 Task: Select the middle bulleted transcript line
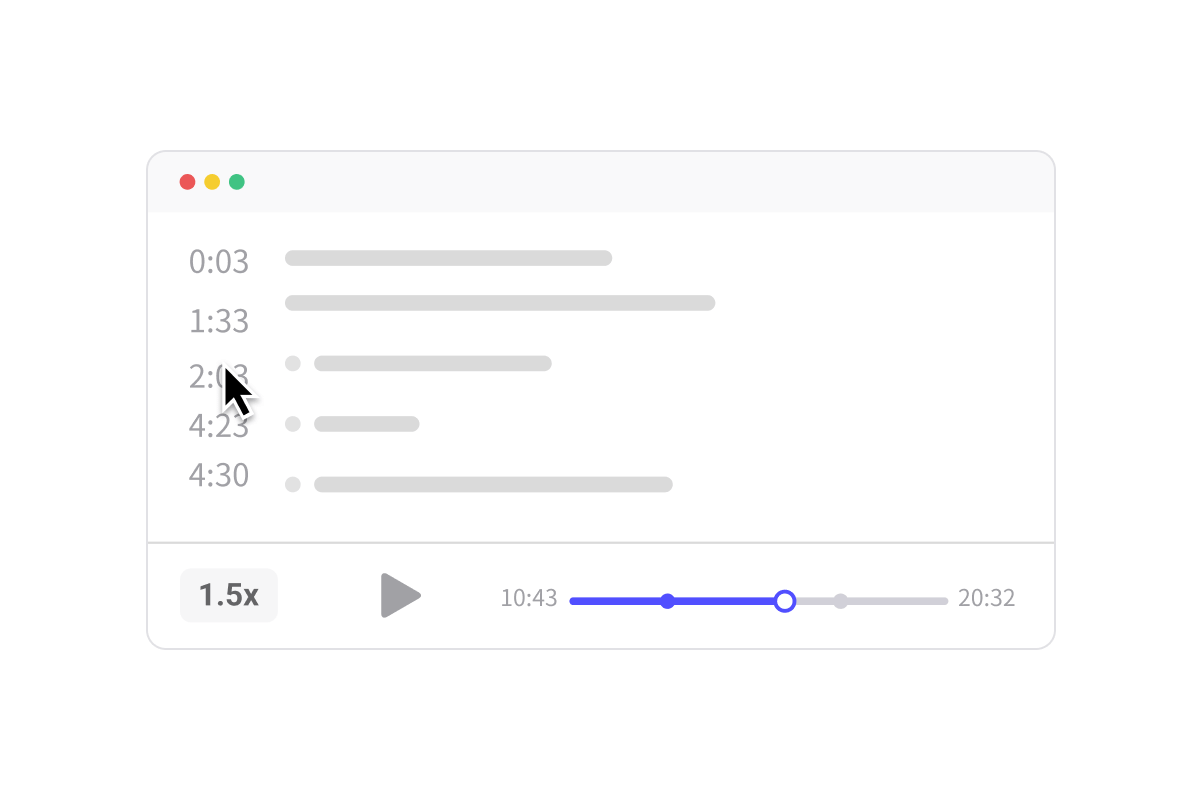(432, 364)
